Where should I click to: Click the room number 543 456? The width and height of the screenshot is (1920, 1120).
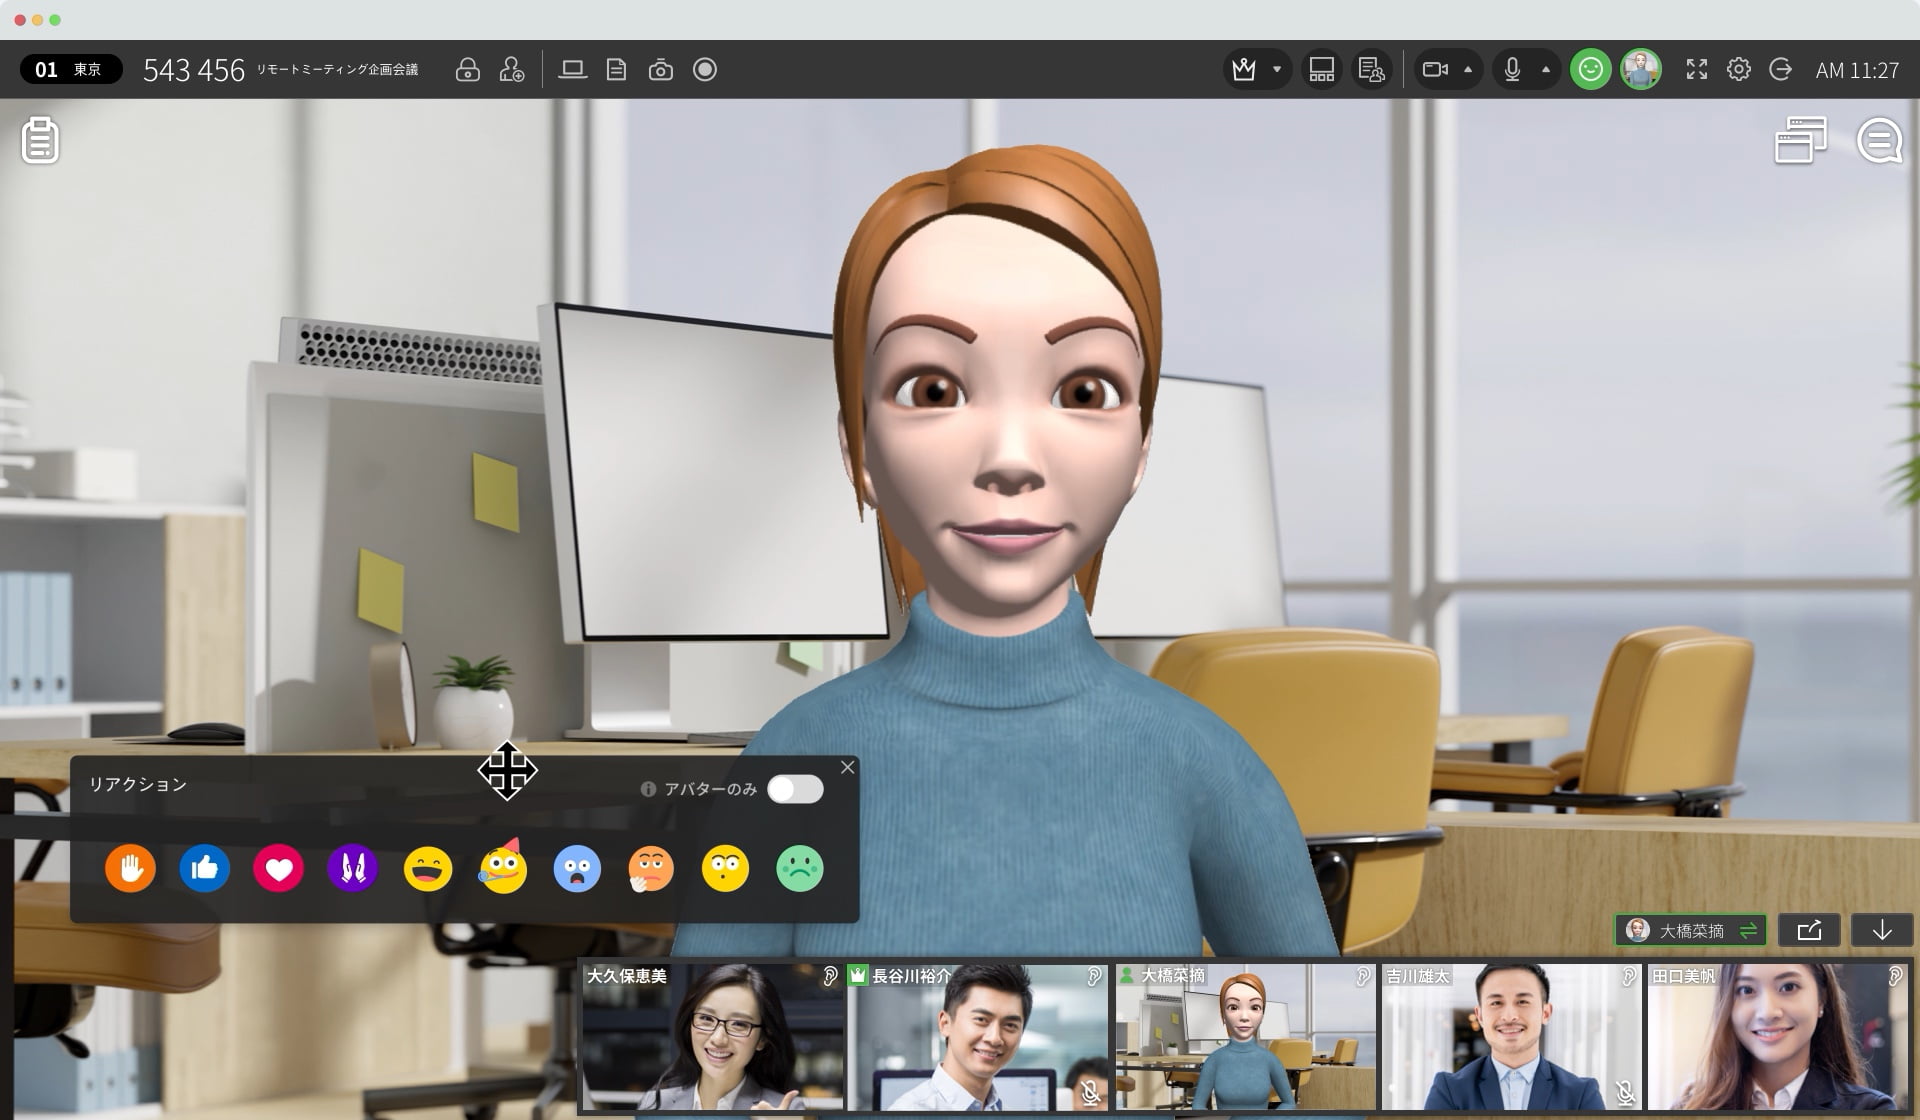click(x=194, y=70)
